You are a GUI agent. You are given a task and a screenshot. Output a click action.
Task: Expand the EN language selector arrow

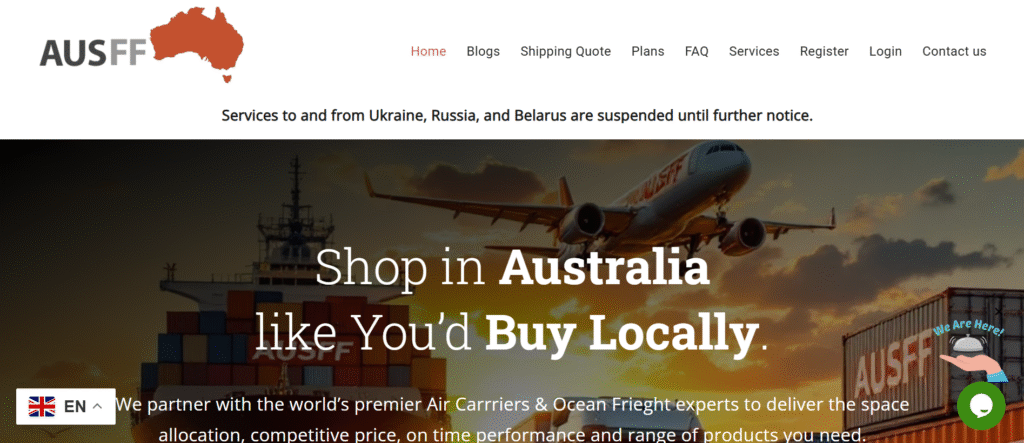coord(97,406)
